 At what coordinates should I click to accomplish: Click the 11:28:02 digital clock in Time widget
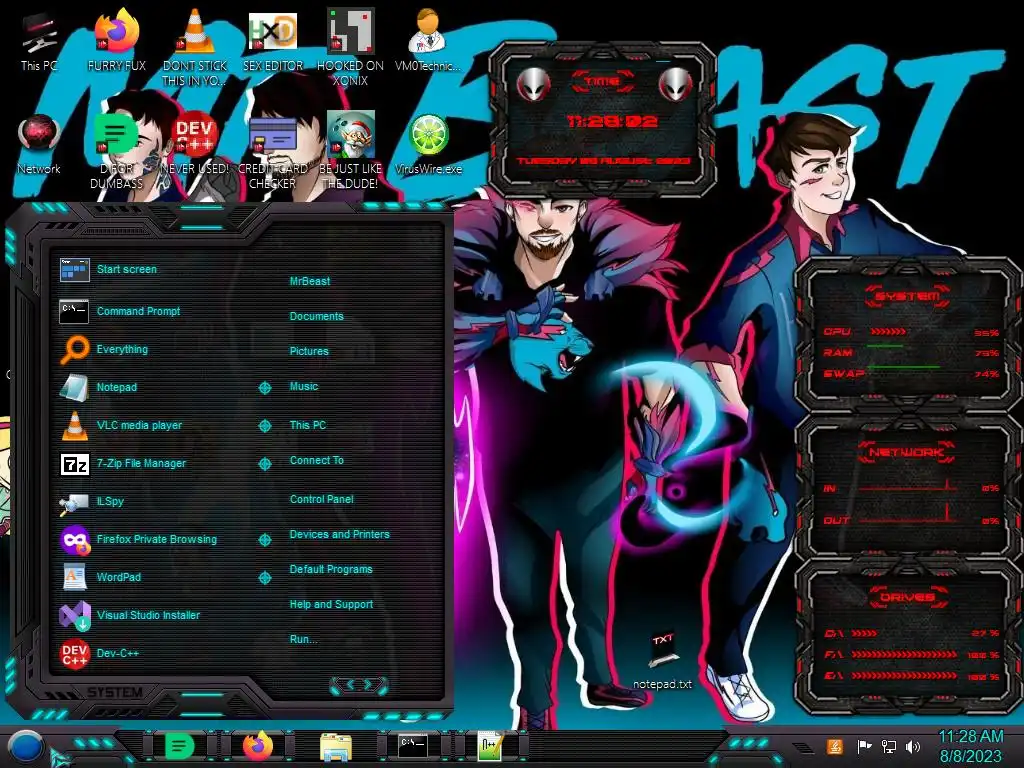click(612, 121)
